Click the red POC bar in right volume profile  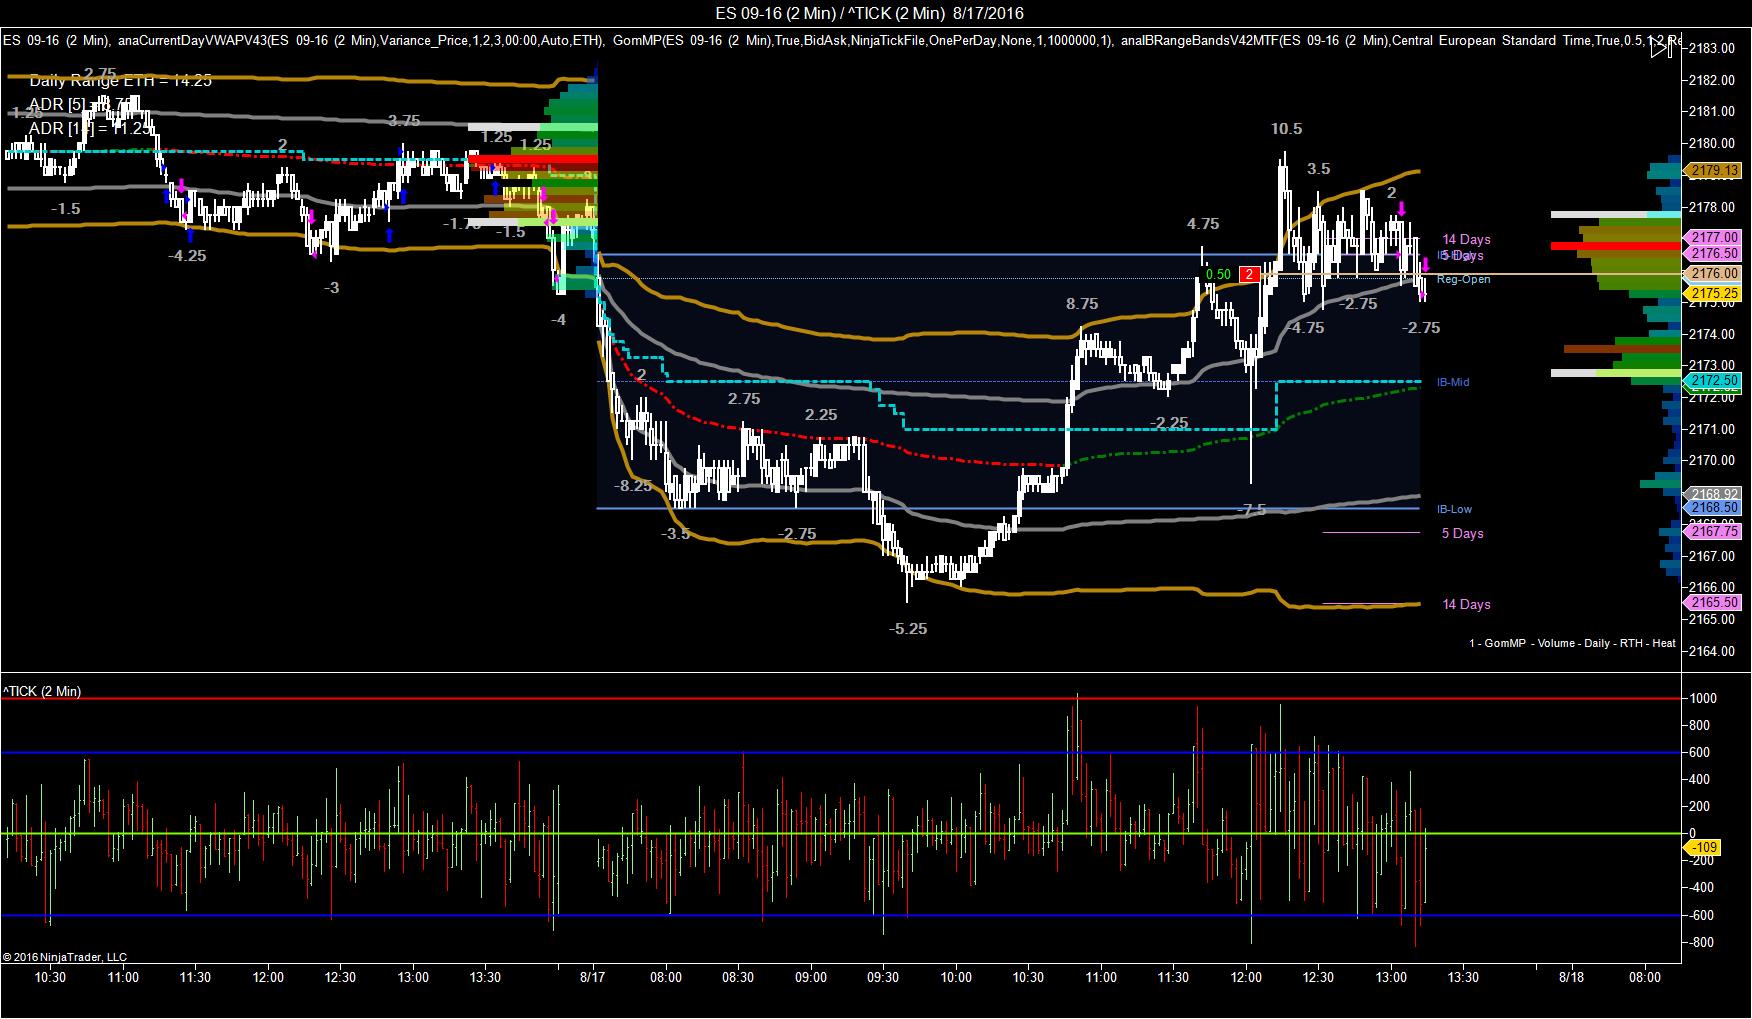point(1616,246)
